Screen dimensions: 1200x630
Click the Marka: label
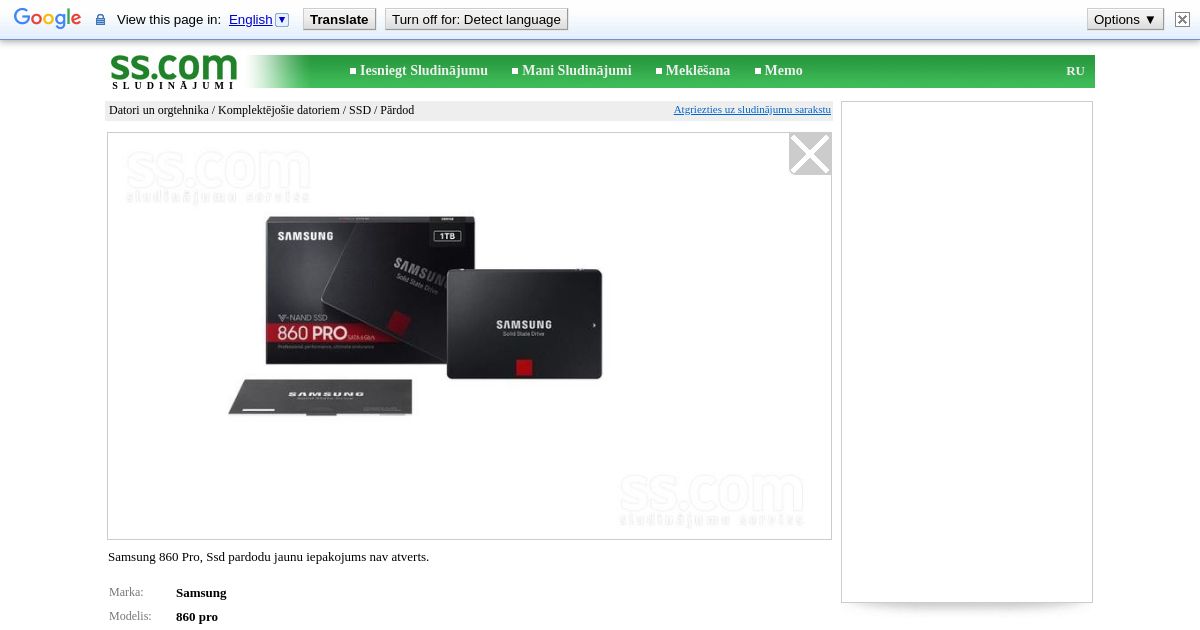(126, 592)
